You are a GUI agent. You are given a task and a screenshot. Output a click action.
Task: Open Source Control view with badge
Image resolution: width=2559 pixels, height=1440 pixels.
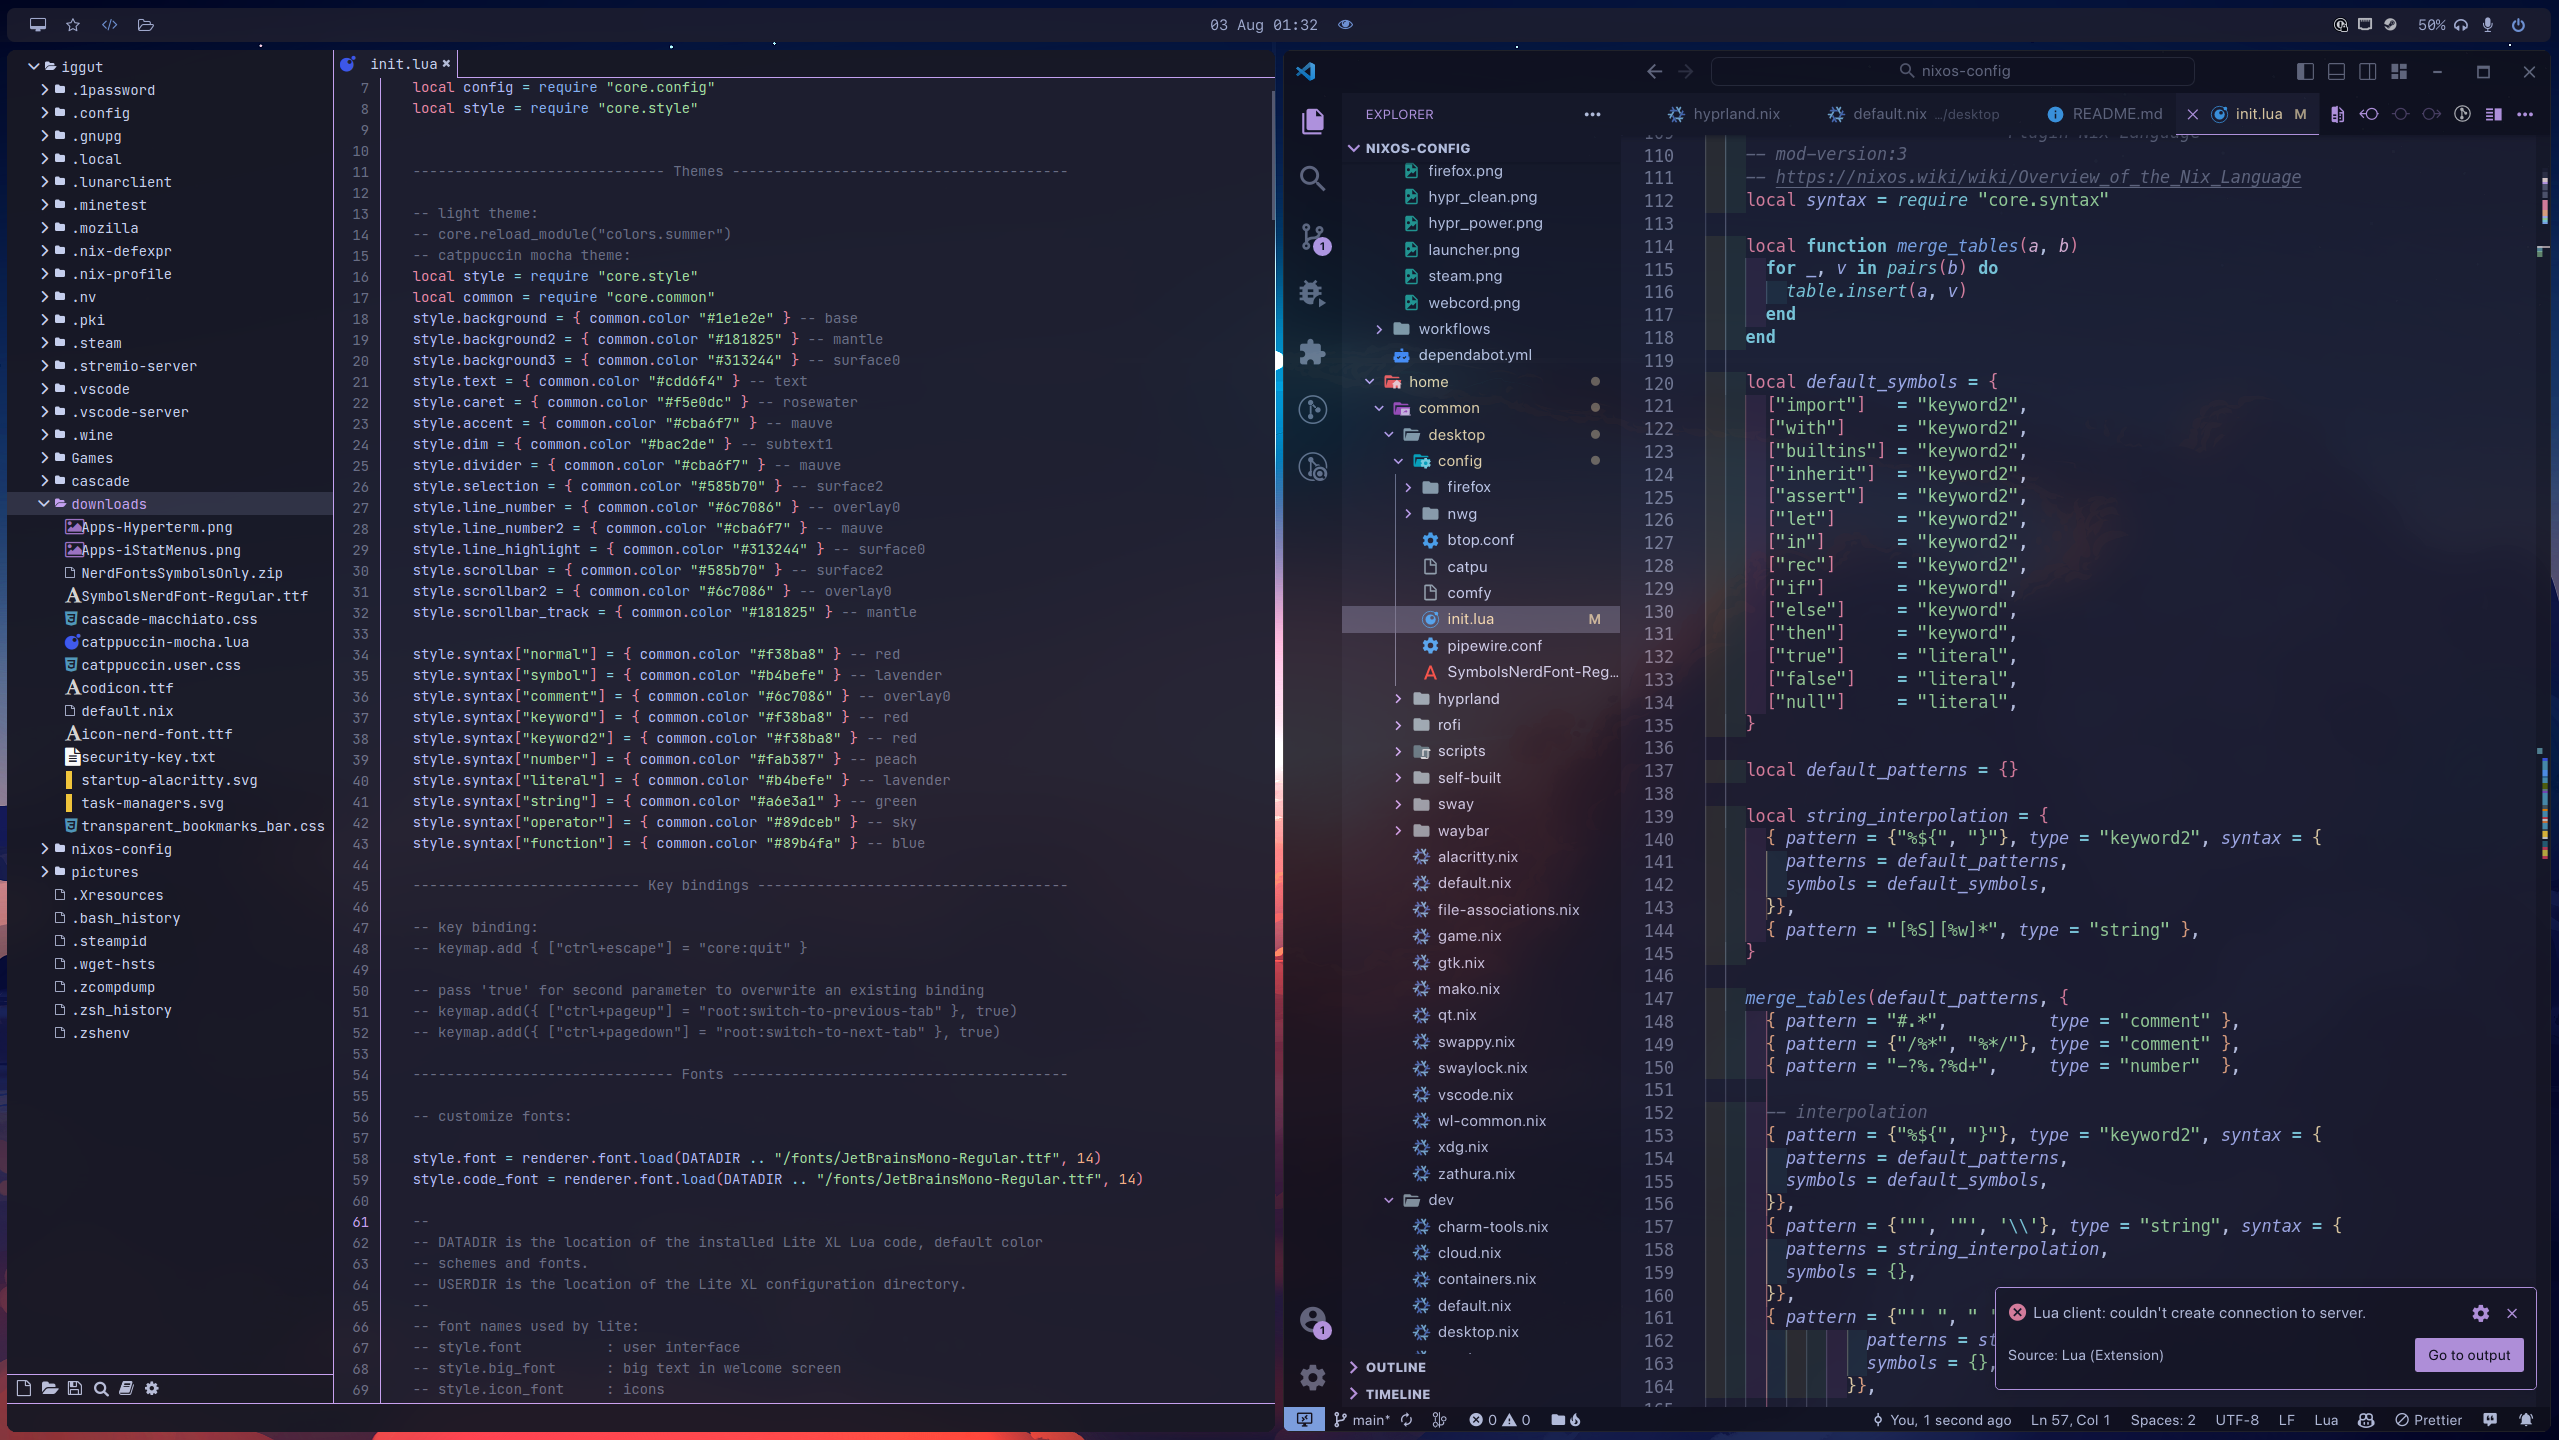coord(1314,238)
